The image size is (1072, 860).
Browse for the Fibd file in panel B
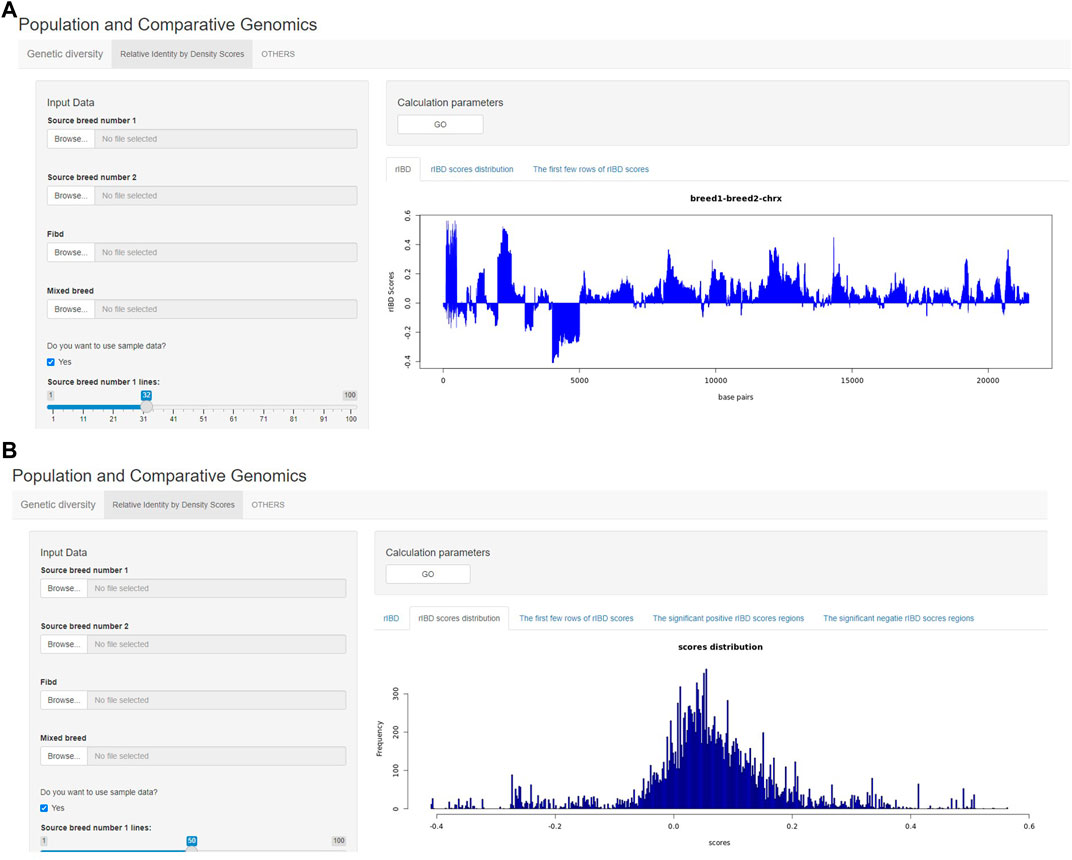[64, 700]
